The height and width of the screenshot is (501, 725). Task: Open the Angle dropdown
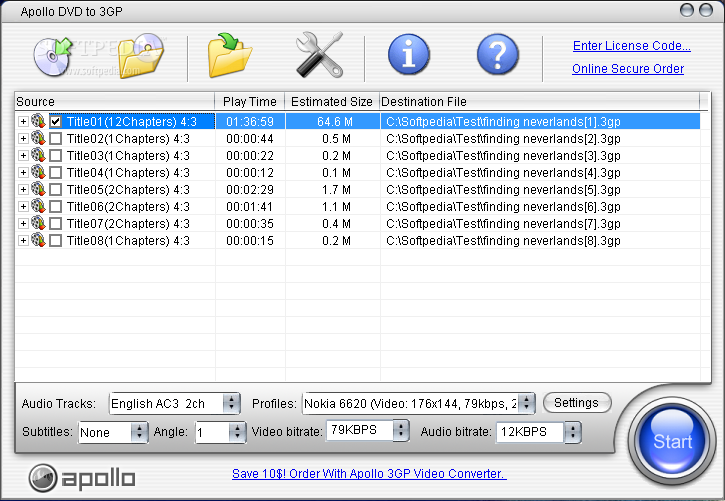(237, 432)
